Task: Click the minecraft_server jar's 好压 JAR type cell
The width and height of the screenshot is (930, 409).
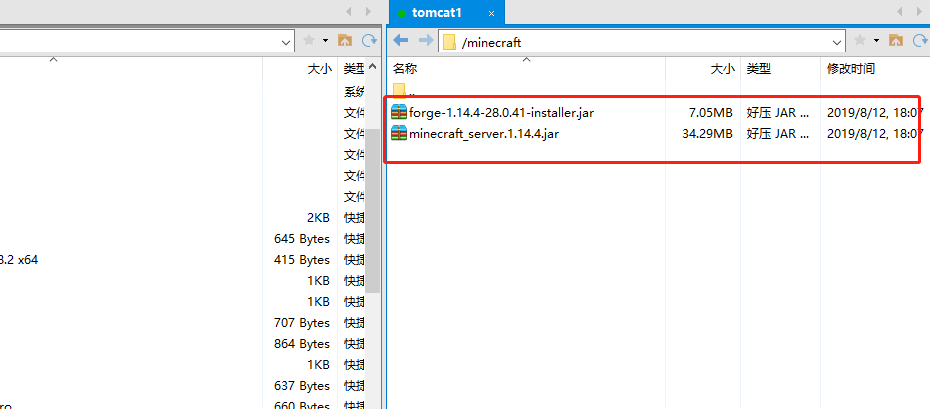Action: point(778,134)
